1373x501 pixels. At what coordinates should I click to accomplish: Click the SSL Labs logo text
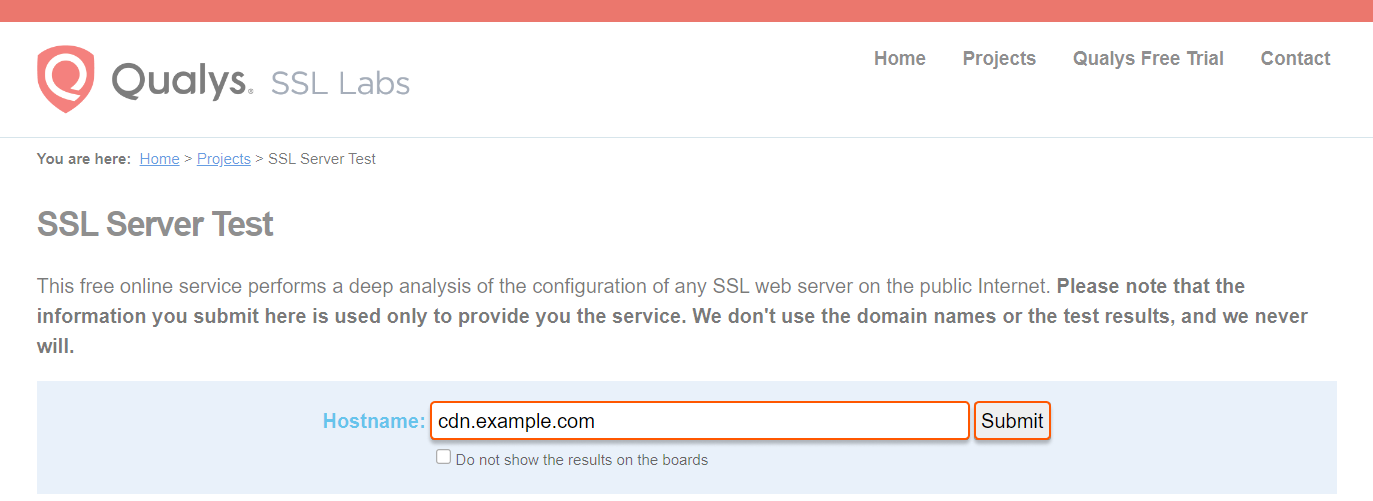coord(340,83)
